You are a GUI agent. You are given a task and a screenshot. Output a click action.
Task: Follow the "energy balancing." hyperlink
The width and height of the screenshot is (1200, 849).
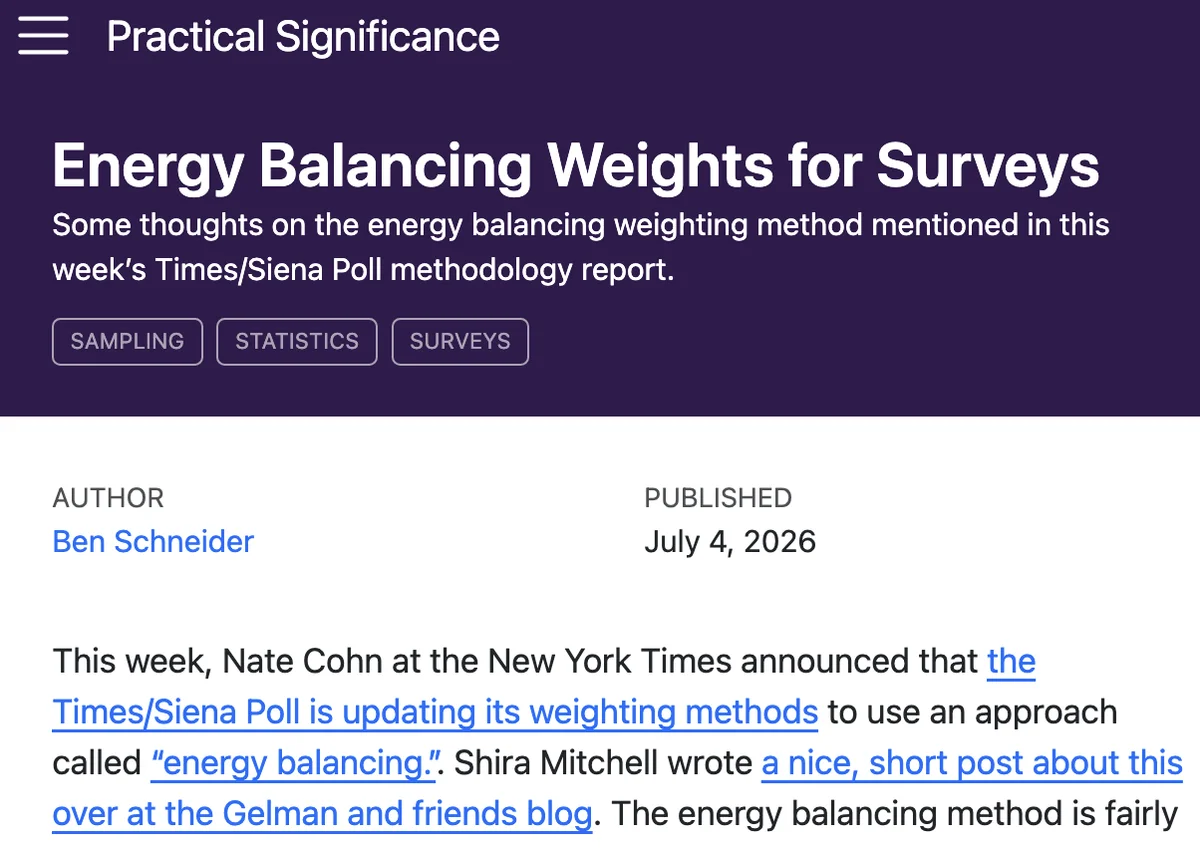pos(297,763)
